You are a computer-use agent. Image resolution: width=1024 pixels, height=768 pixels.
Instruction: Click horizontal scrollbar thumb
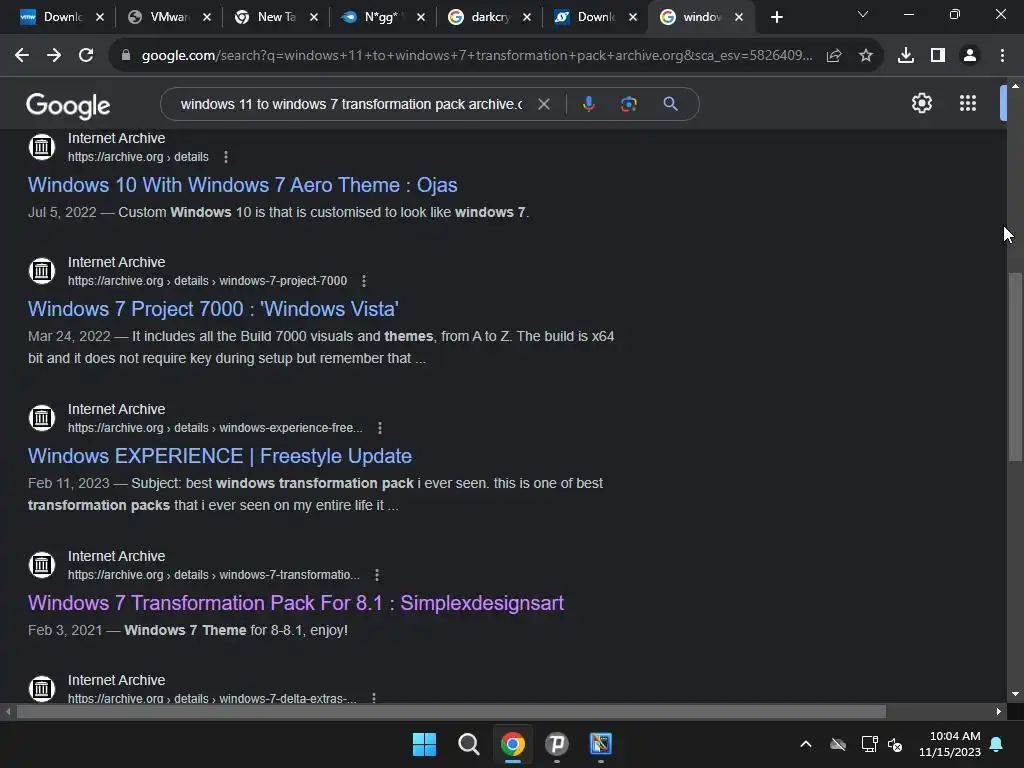(x=451, y=711)
